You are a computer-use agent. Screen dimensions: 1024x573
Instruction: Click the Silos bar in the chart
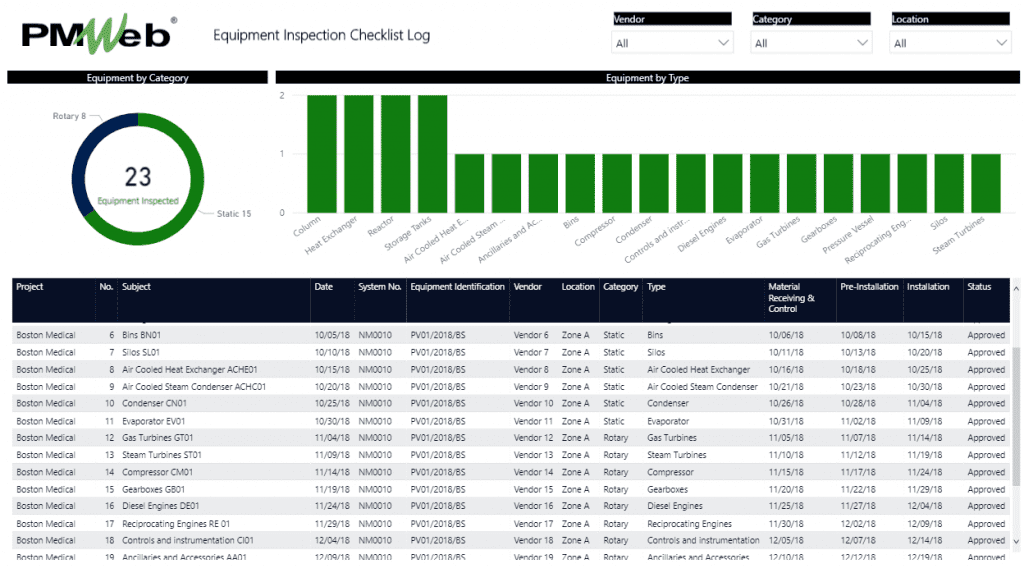tap(949, 183)
